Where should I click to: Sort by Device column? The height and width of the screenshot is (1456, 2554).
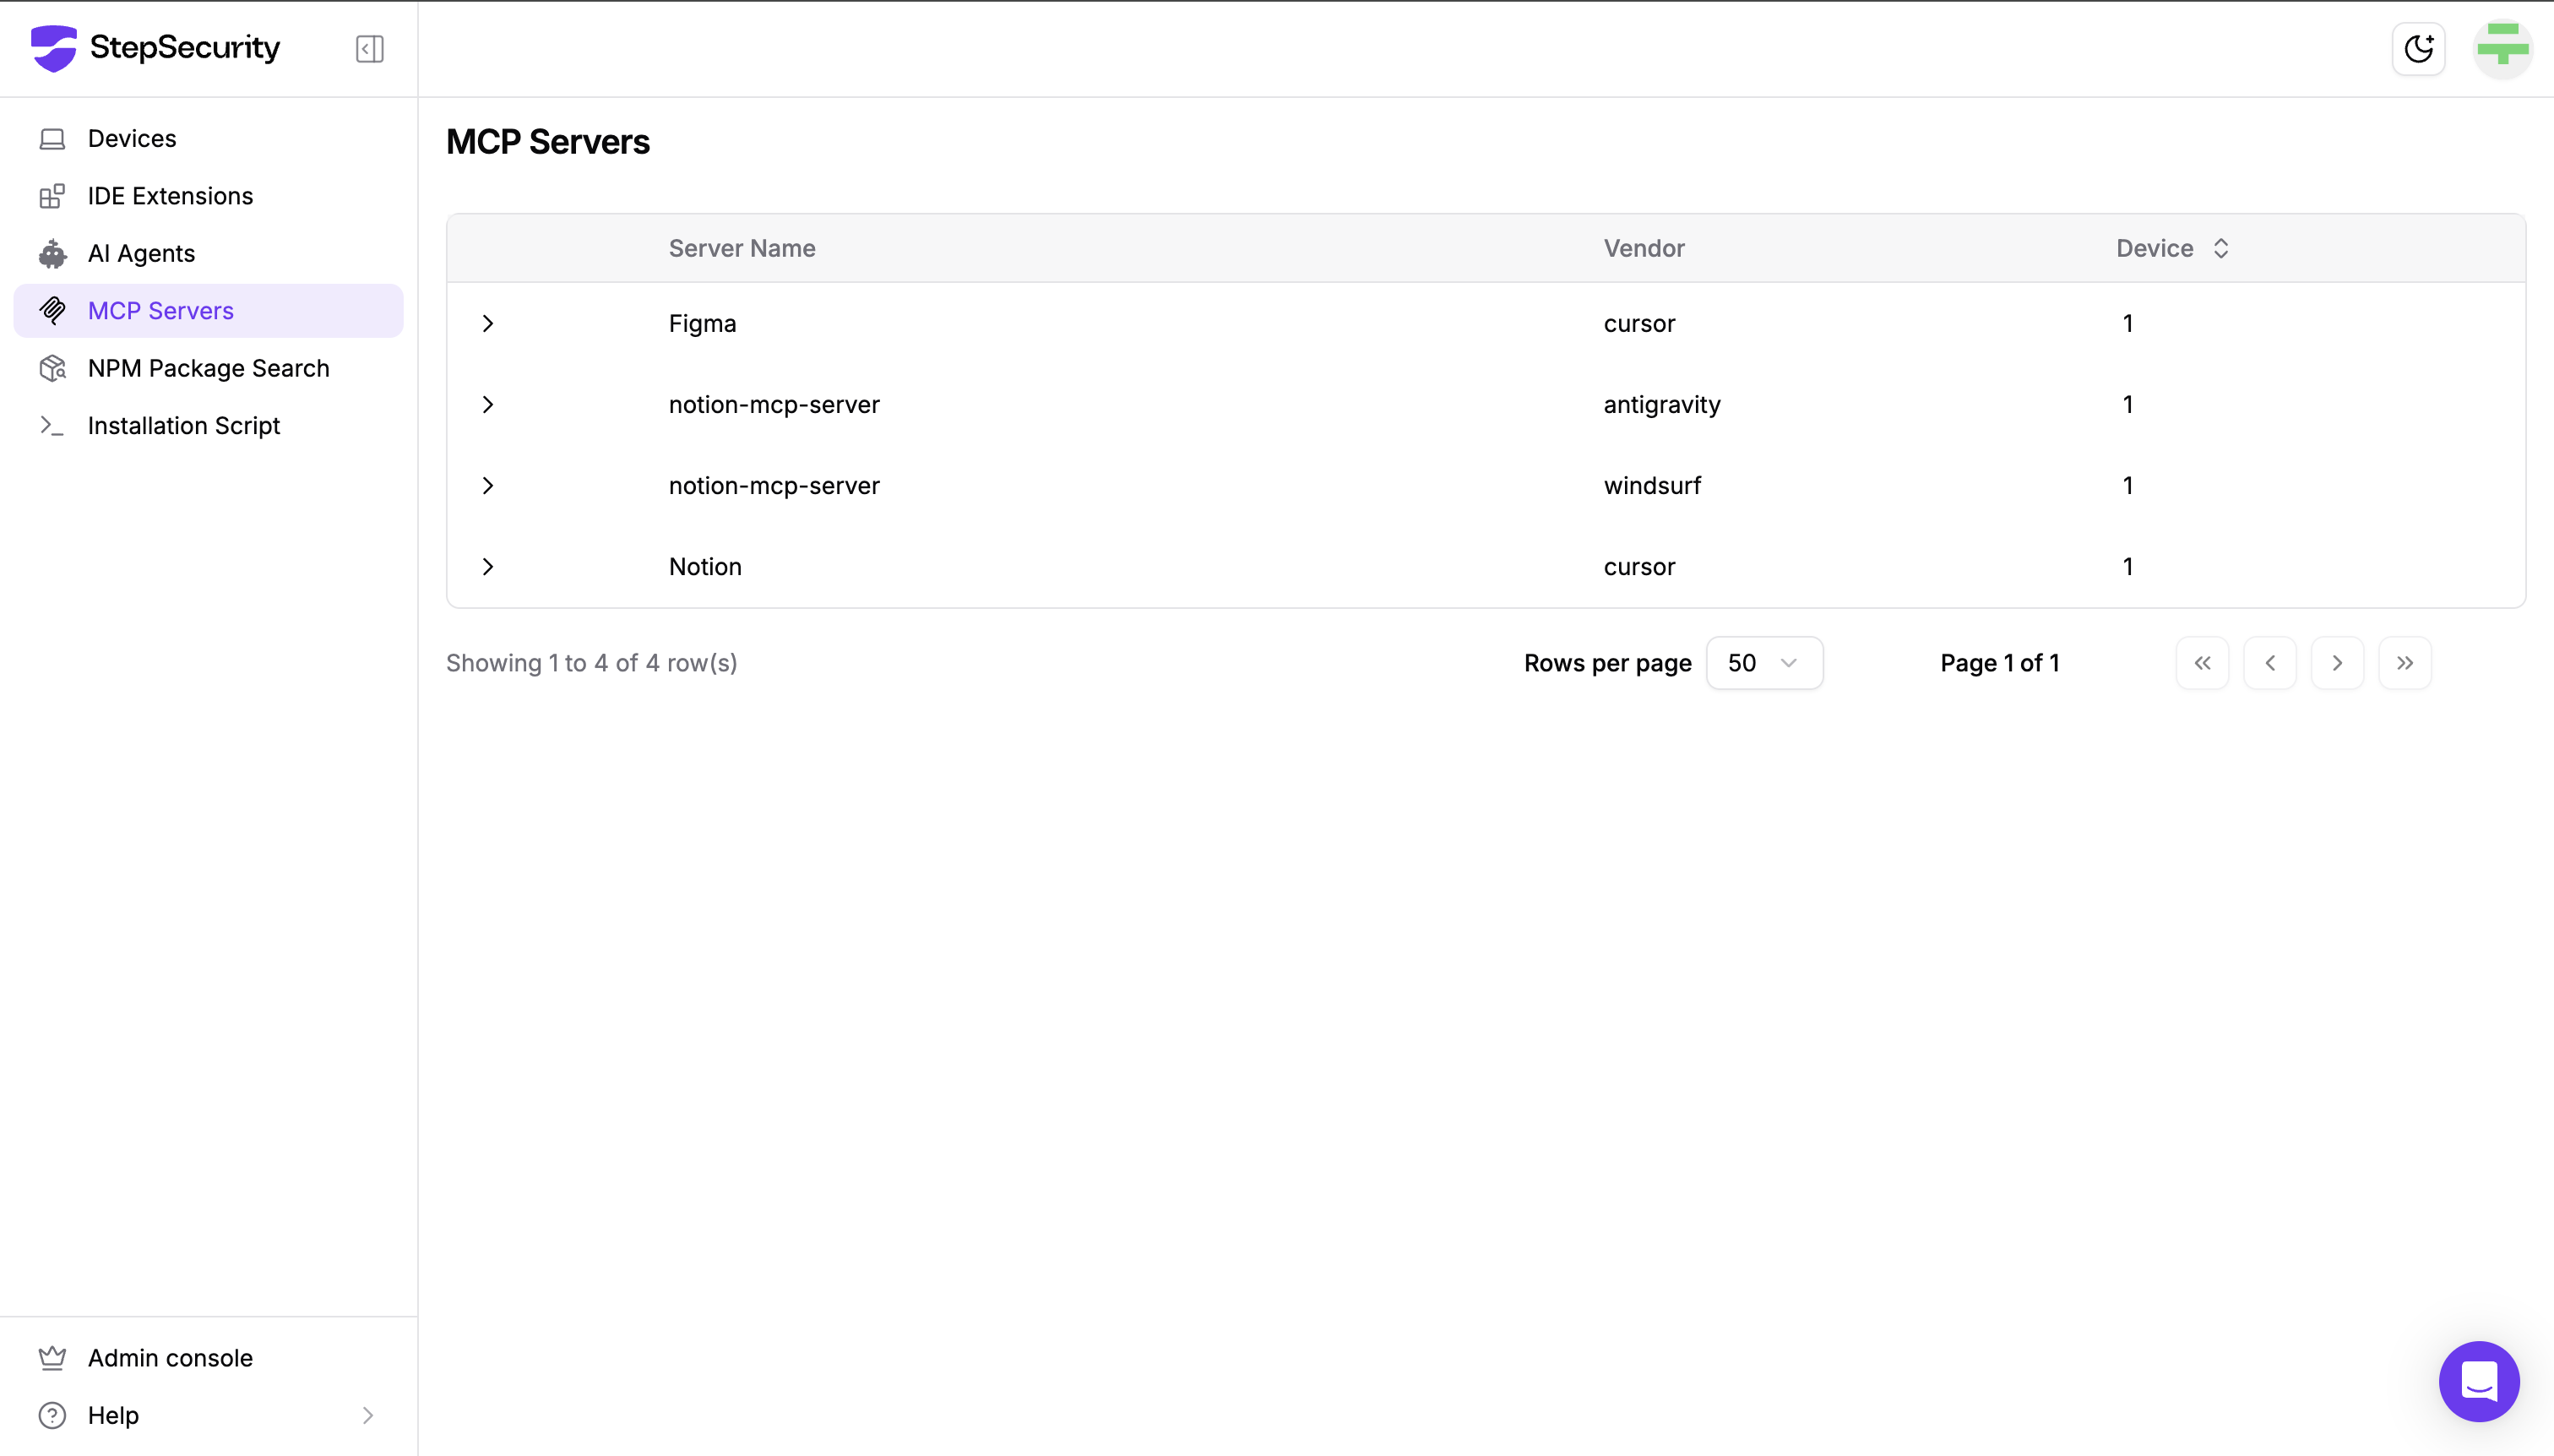point(2220,248)
